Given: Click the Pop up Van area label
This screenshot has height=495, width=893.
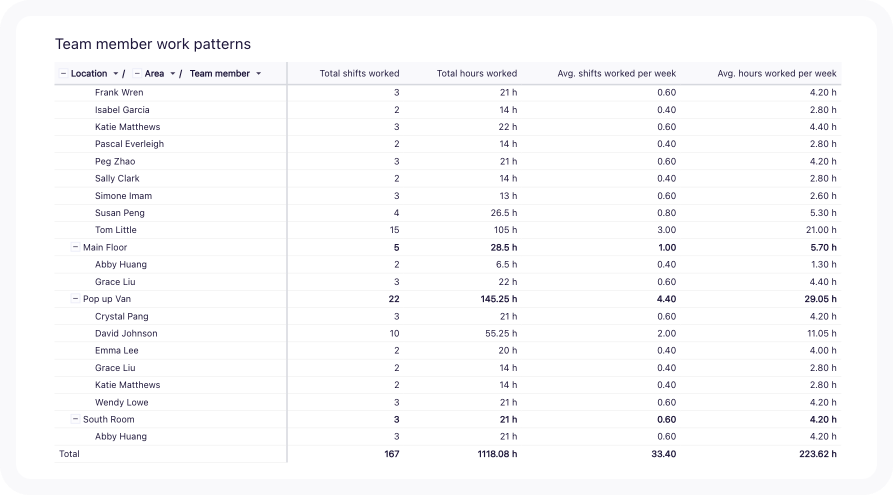Looking at the screenshot, I should [x=107, y=298].
